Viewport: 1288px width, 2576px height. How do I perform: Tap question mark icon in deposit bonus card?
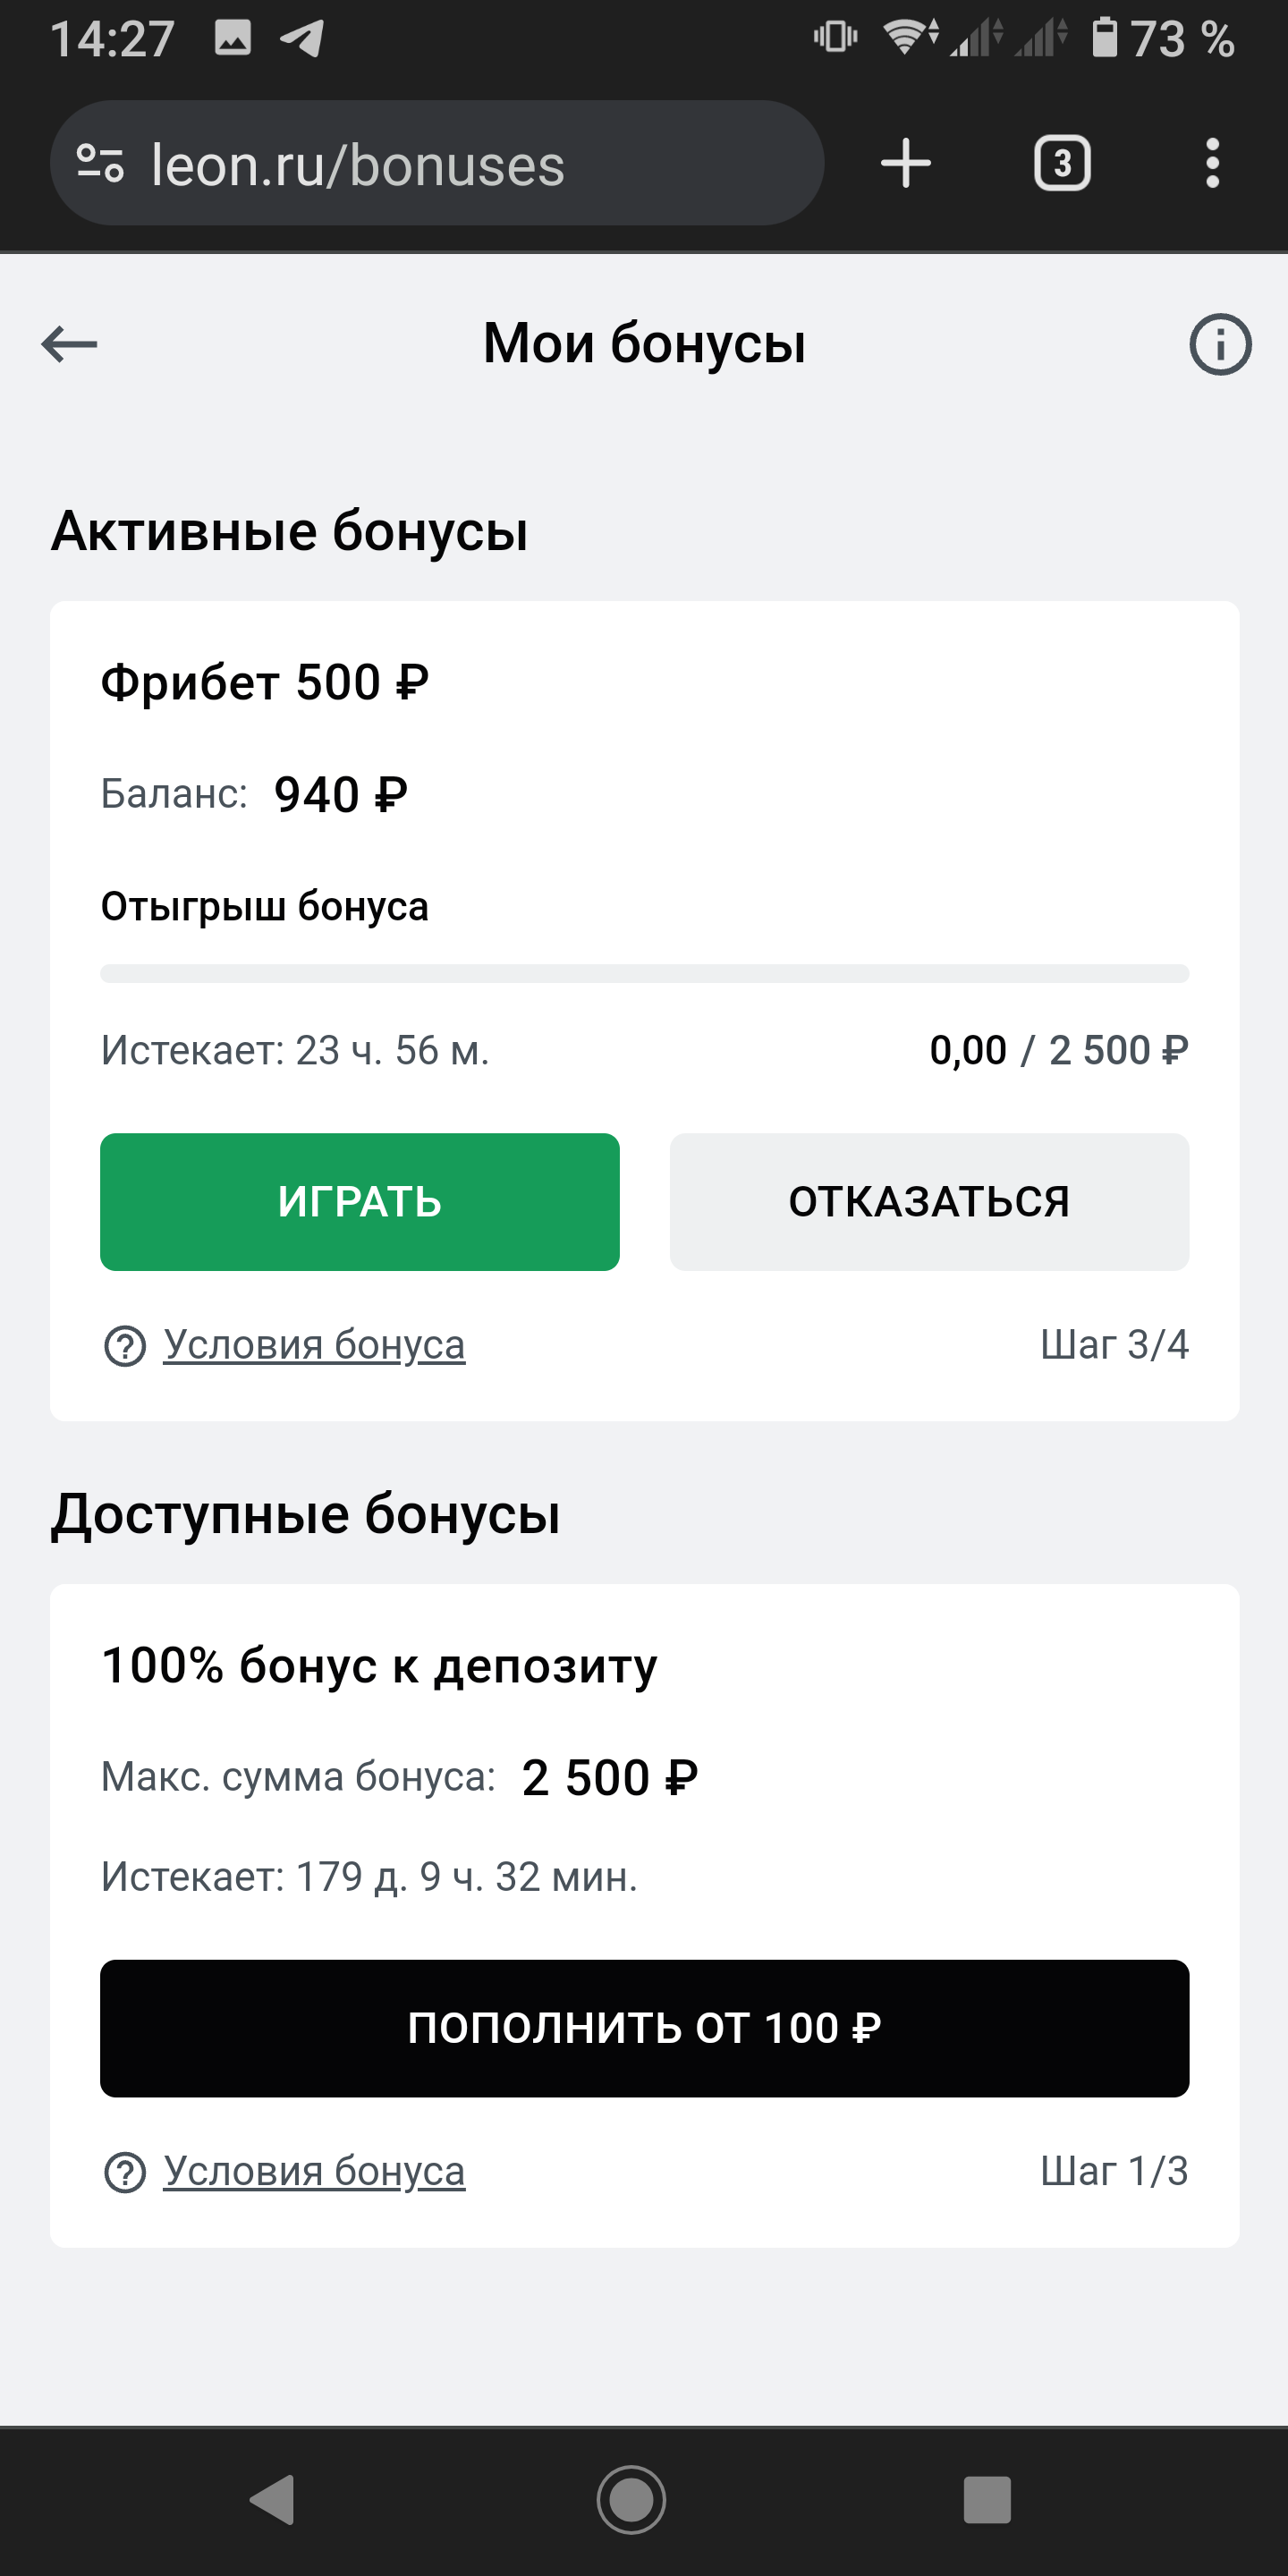[125, 2172]
